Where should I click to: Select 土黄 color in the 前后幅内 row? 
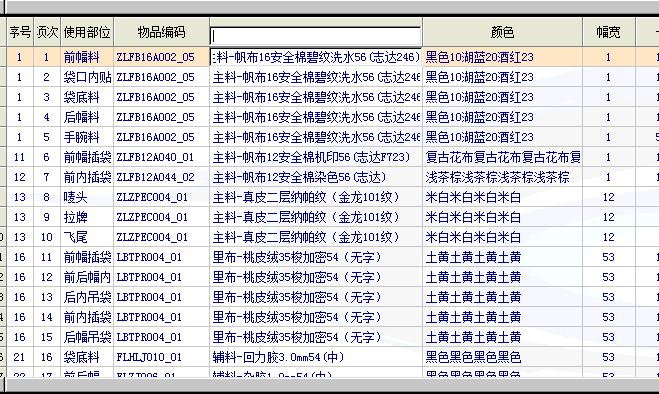502,277
